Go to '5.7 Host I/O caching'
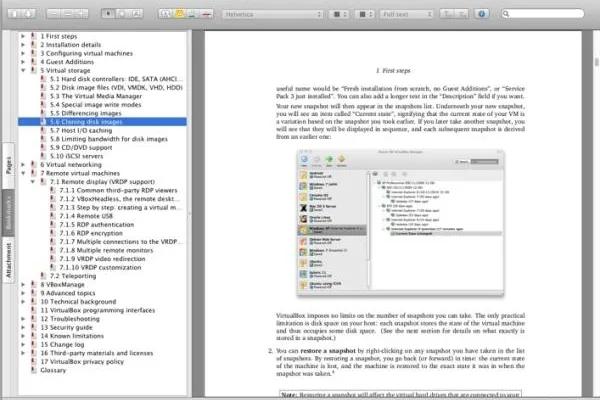 [x=81, y=131]
